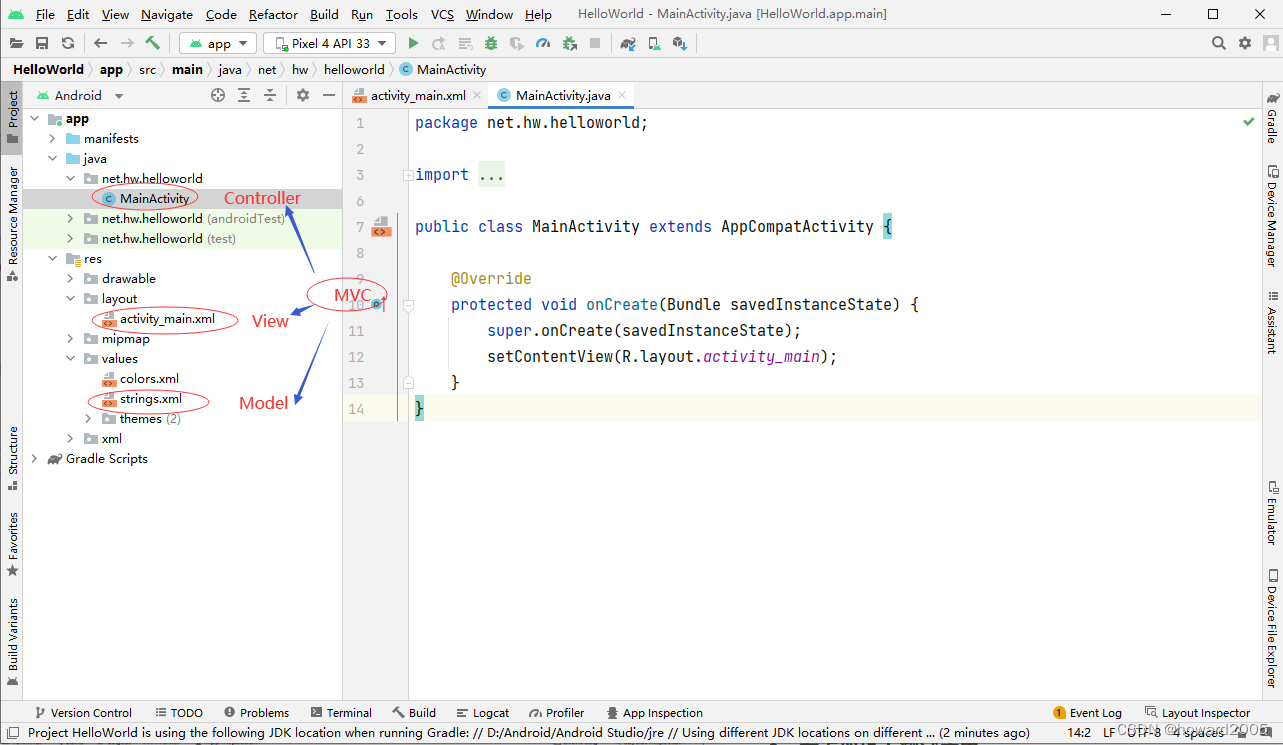The height and width of the screenshot is (745, 1283).
Task: Expand the drawable folder
Action: click(70, 279)
